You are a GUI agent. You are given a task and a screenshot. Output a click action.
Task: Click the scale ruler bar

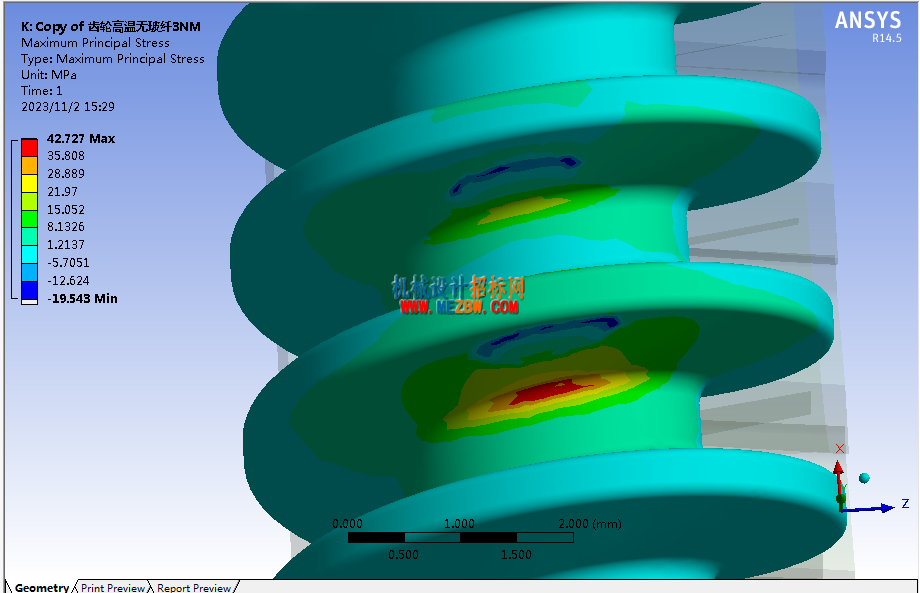461,537
